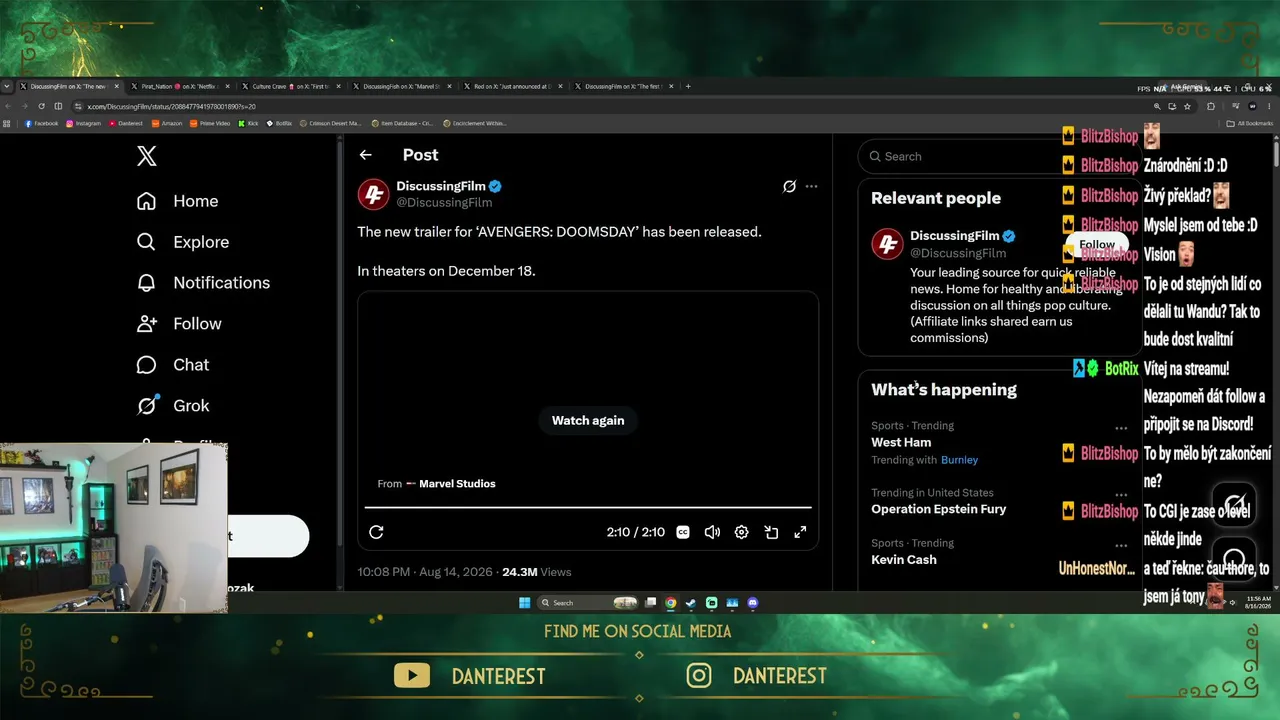This screenshot has width=1280, height=720.
Task: Toggle closed captions on the video
Action: coord(683,532)
